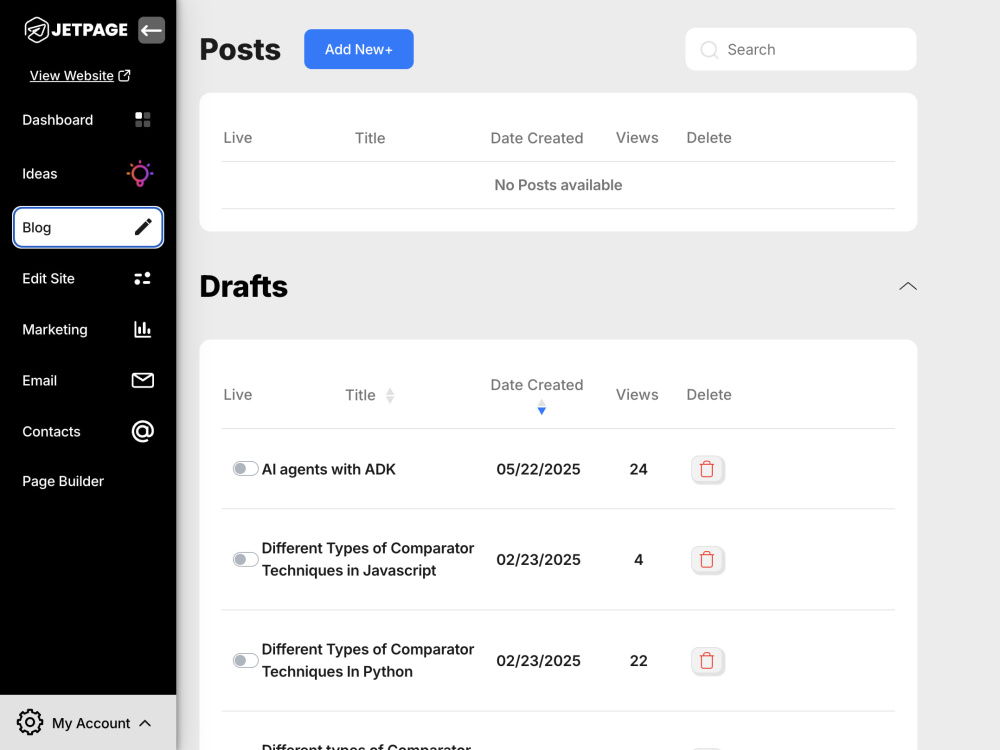Delete the Comparator Techniques In Python draft
This screenshot has height=750, width=1000.
(x=707, y=660)
